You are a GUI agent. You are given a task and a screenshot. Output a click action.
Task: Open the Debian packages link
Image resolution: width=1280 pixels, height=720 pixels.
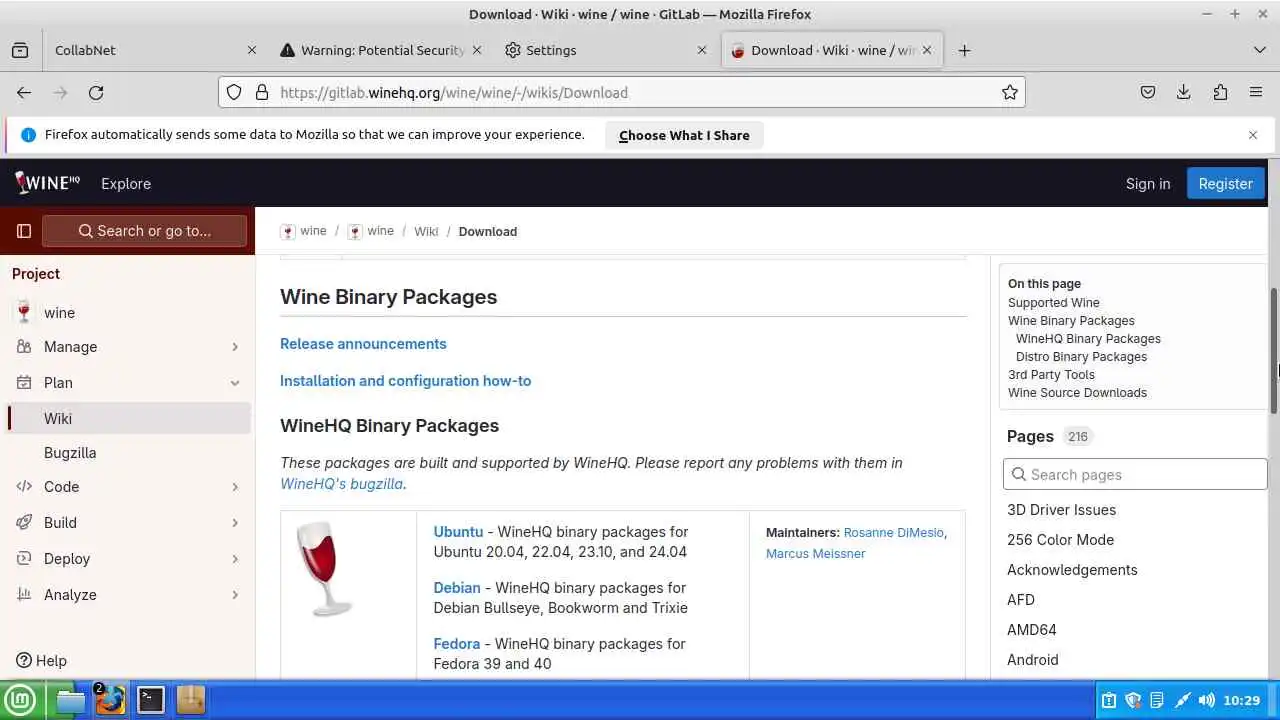457,587
